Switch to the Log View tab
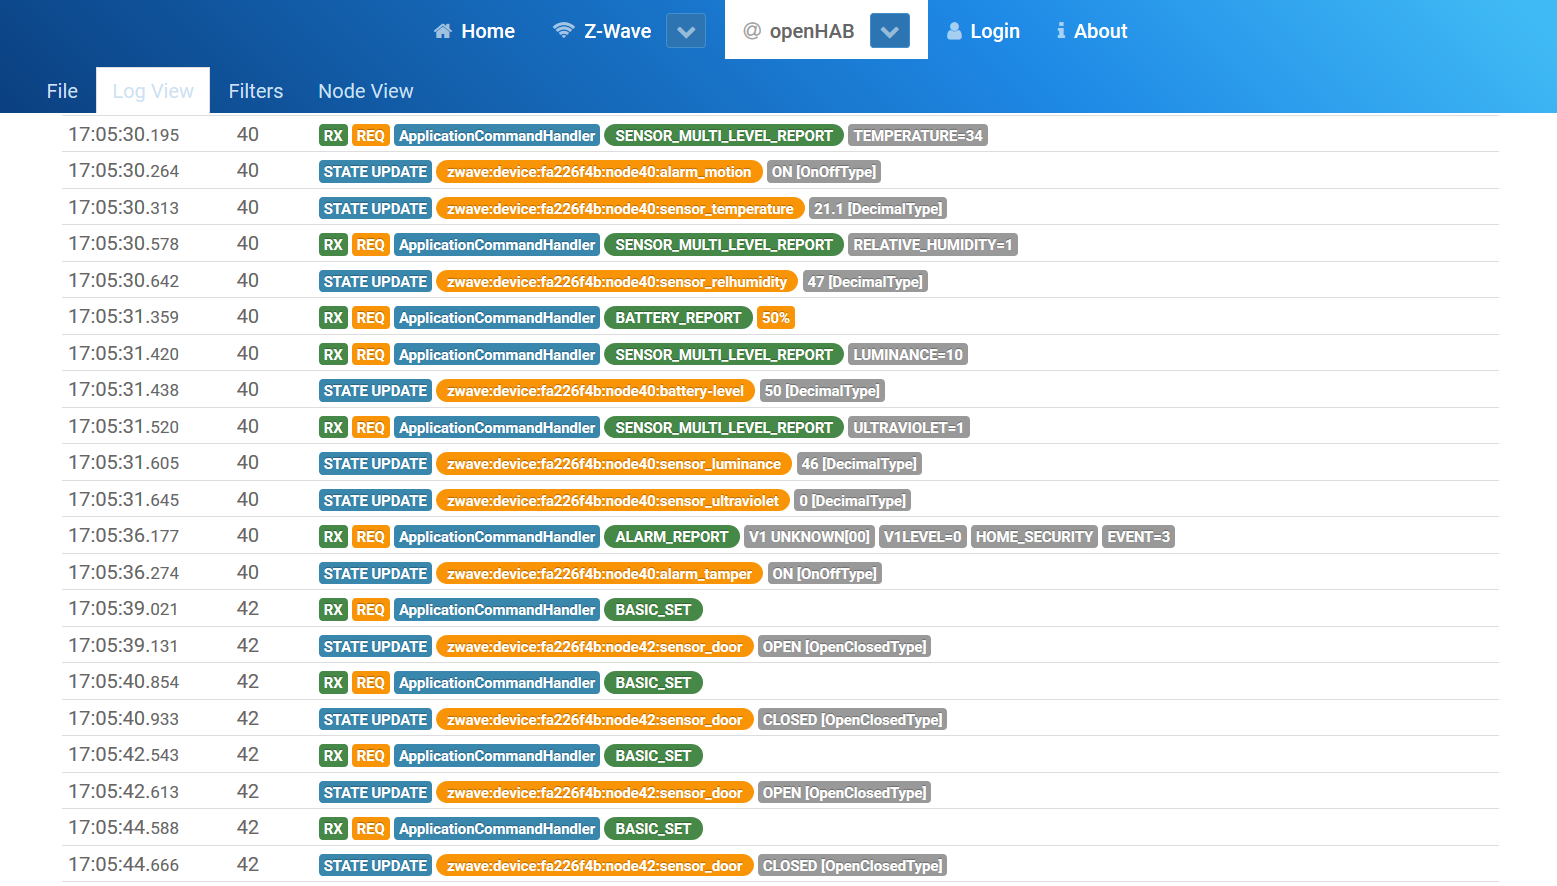Viewport: 1557px width, 886px height. pos(153,91)
